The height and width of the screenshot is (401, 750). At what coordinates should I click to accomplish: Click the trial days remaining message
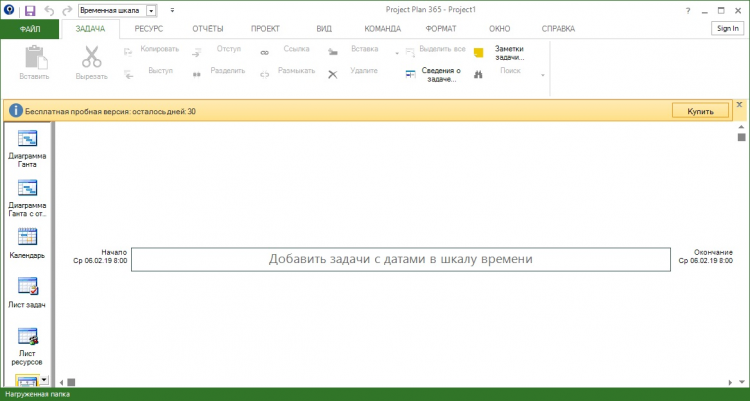[x=110, y=111]
